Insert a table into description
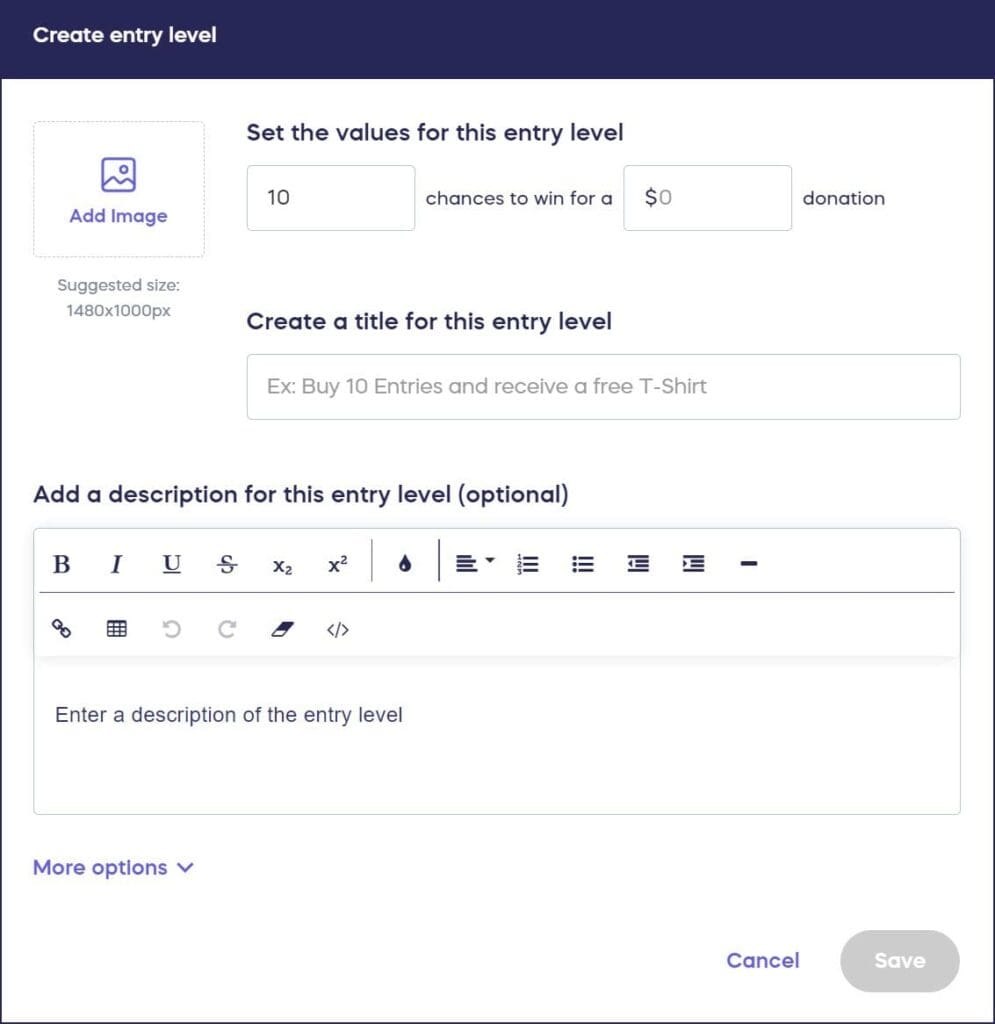The height and width of the screenshot is (1024, 995). pyautogui.click(x=116, y=629)
